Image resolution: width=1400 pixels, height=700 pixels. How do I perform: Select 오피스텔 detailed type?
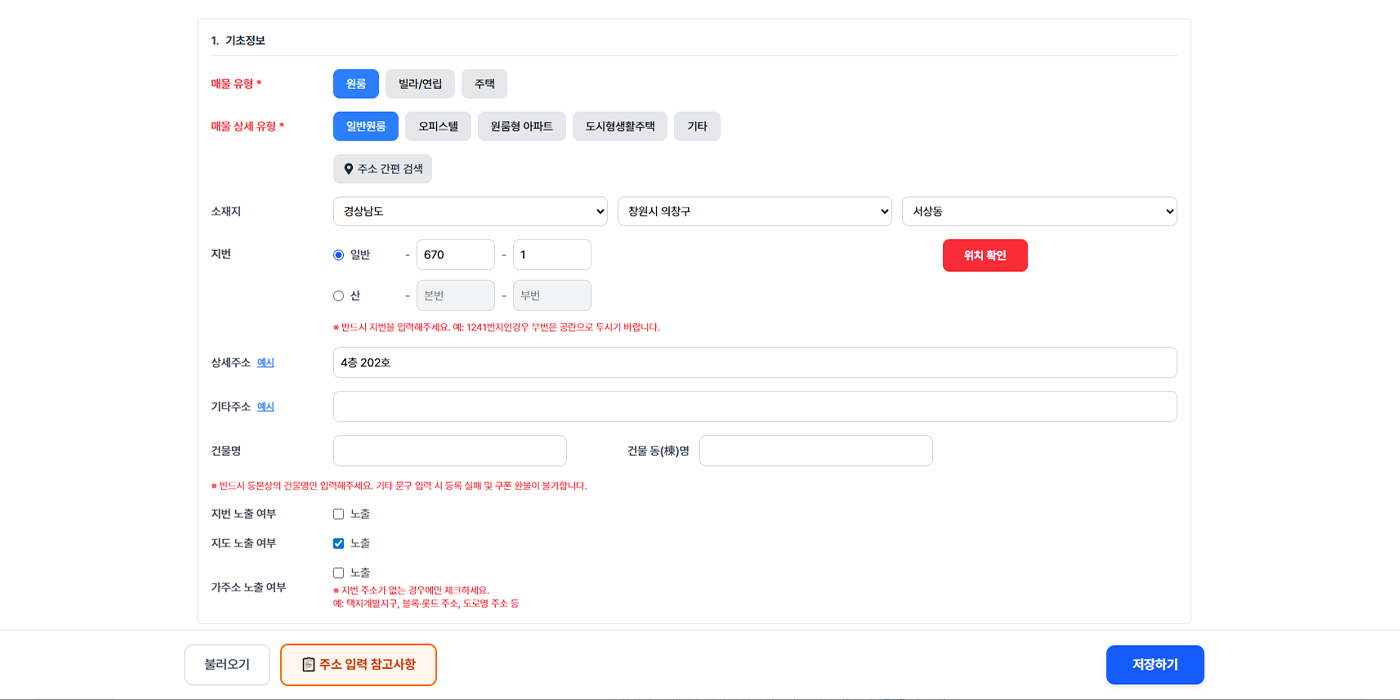[x=438, y=127]
